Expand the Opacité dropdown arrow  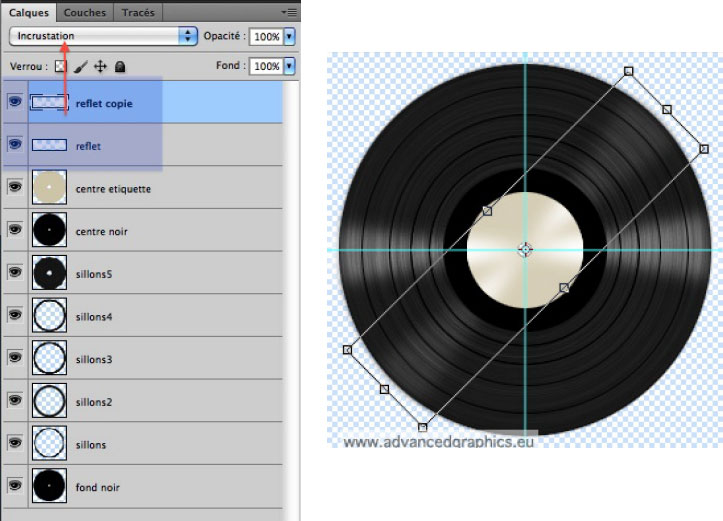290,36
